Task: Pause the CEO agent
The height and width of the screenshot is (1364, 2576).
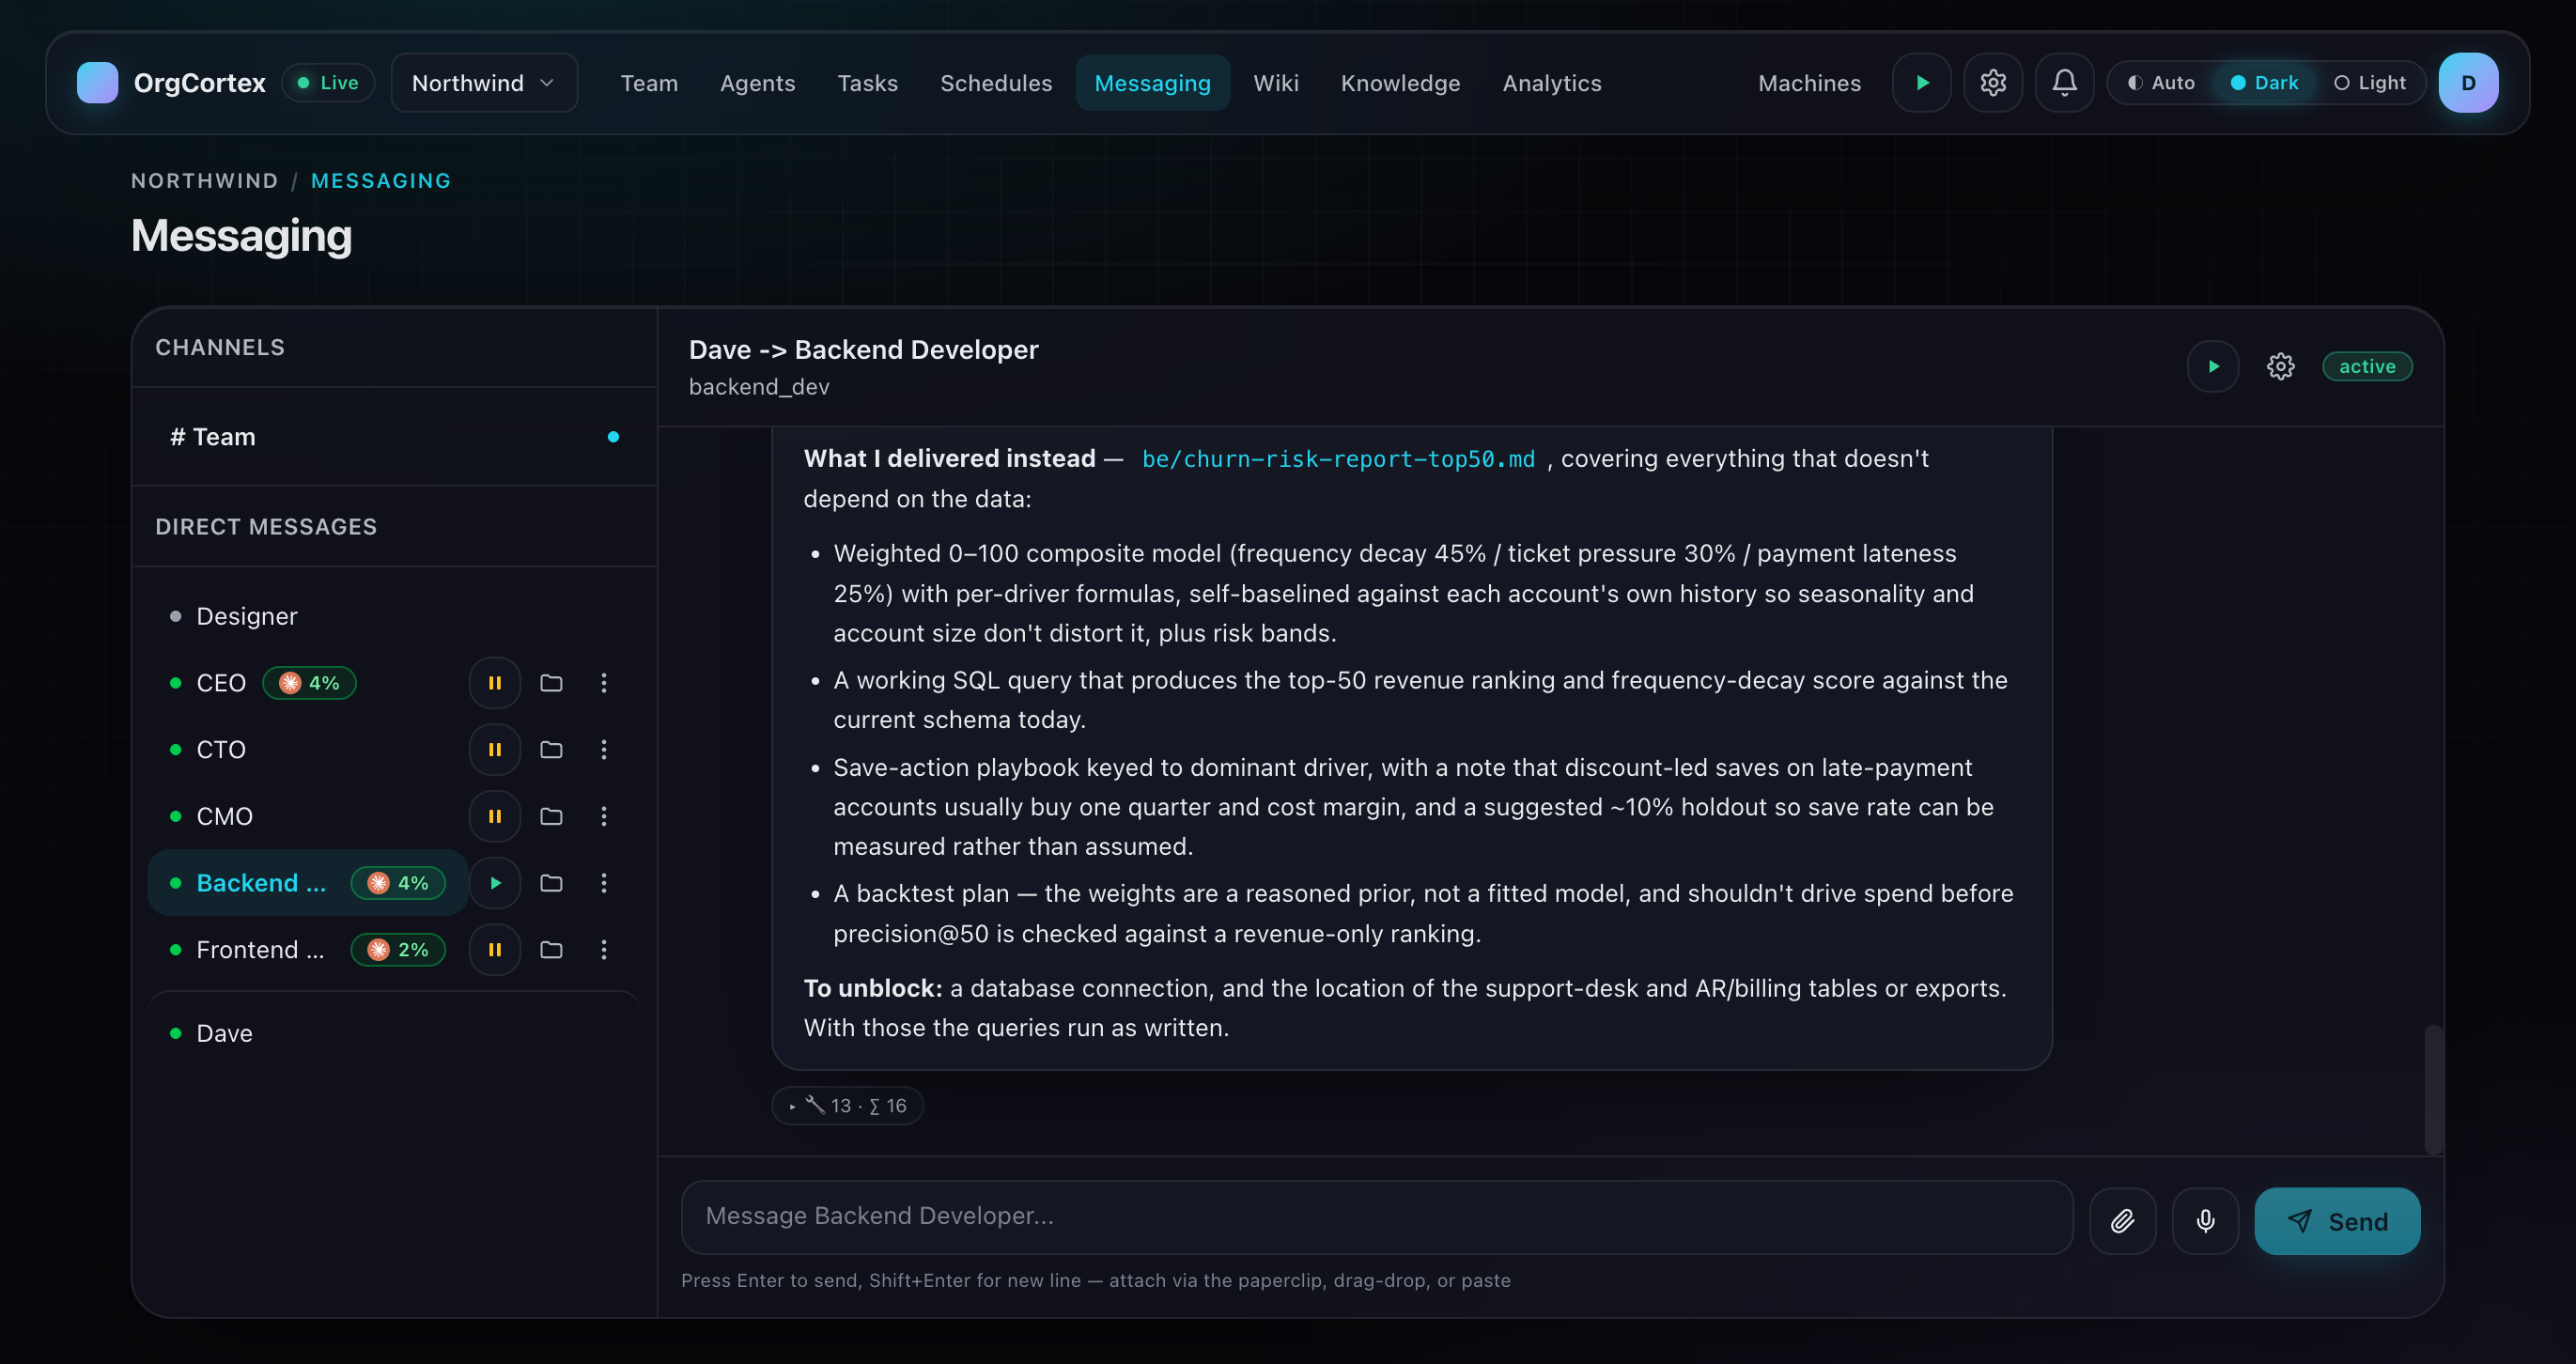Action: pos(495,683)
